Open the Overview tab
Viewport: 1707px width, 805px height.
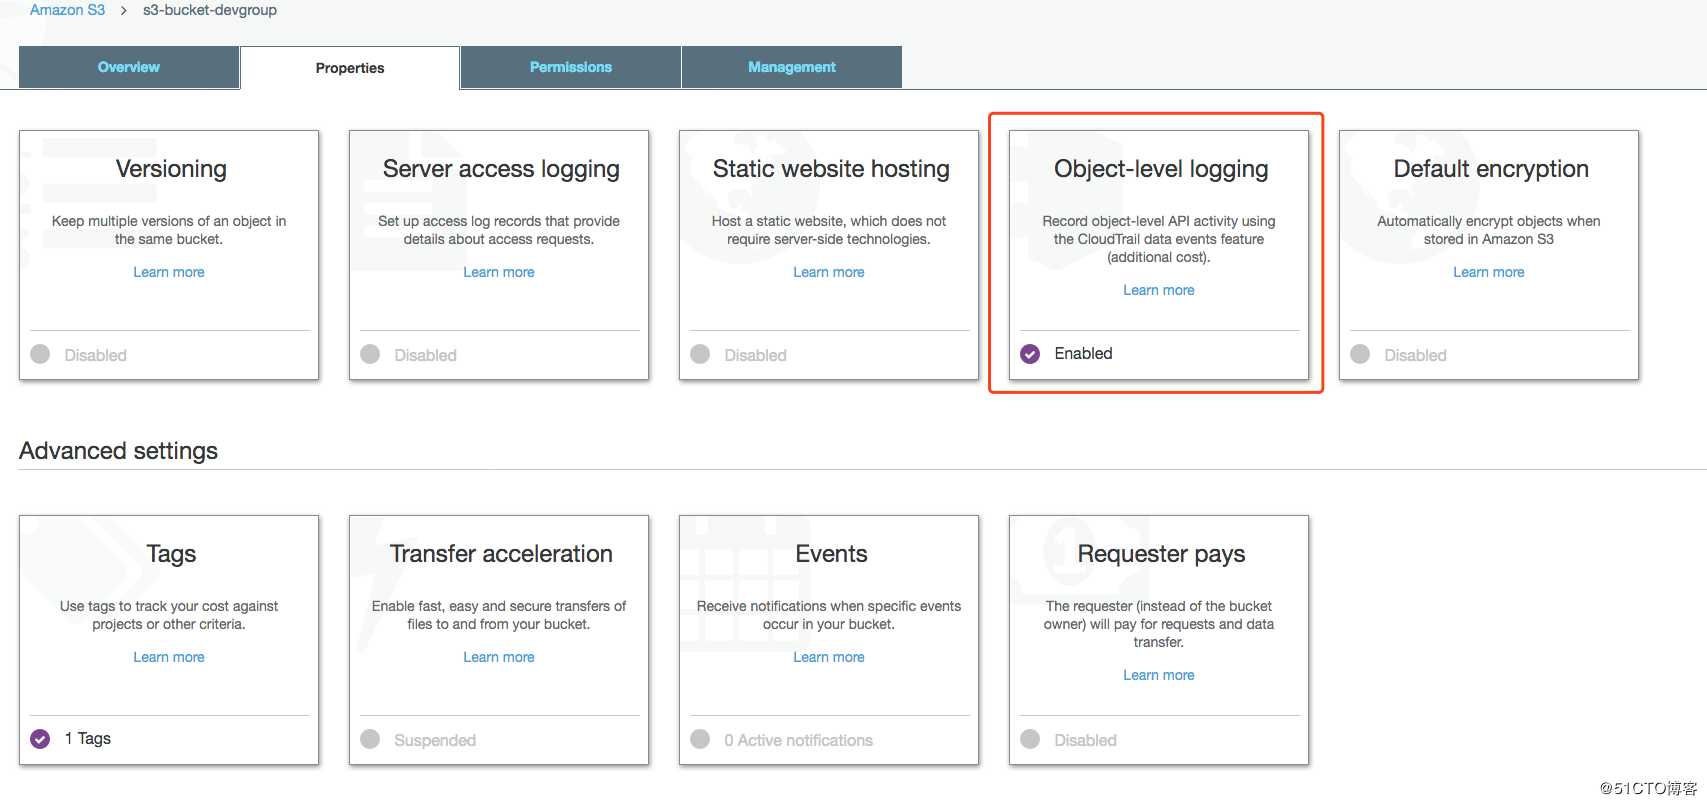129,67
